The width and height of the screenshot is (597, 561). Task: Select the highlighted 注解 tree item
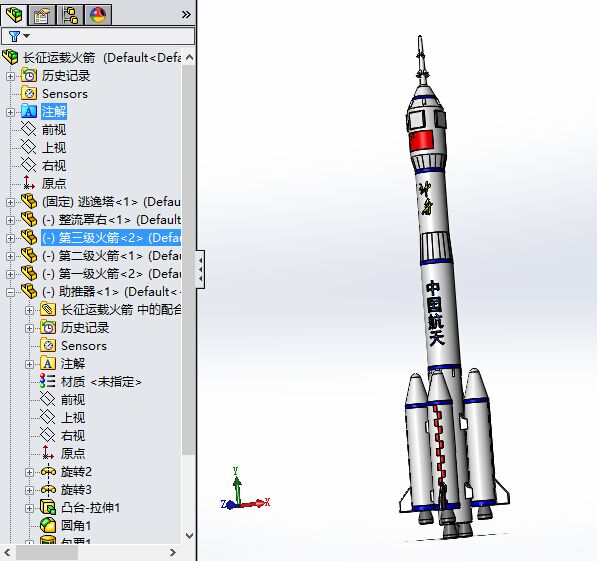54,112
